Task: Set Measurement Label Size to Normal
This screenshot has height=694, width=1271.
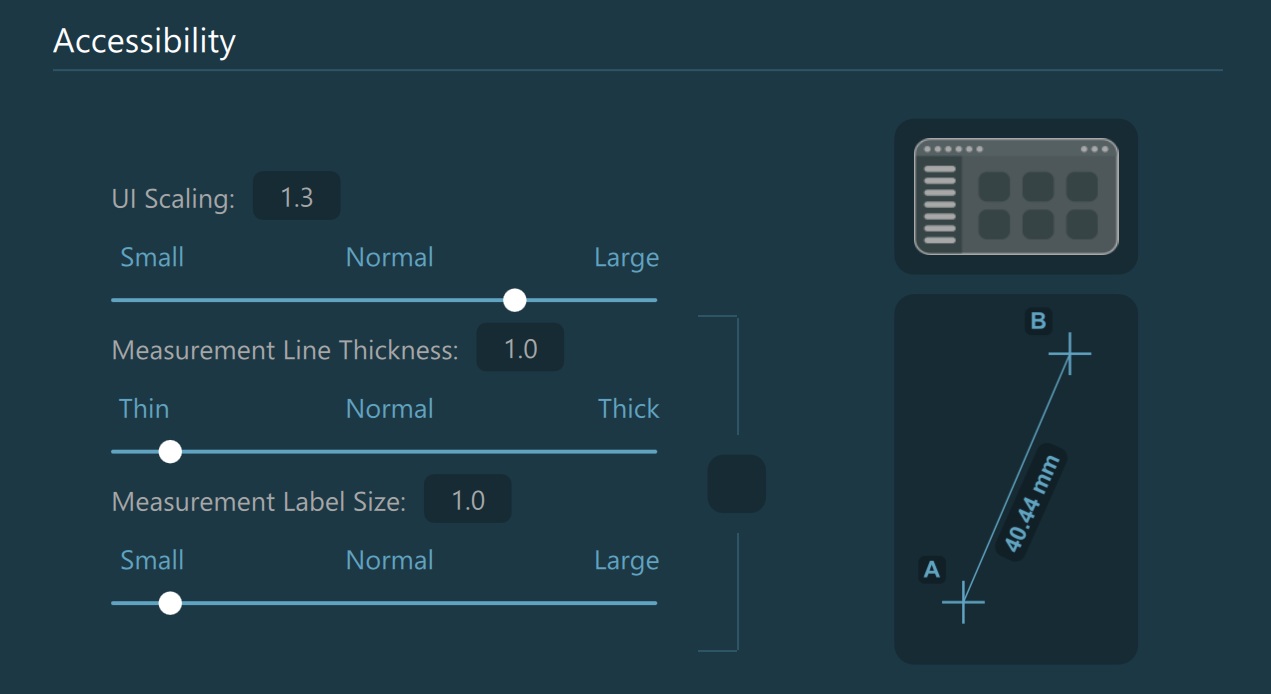Action: tap(389, 560)
